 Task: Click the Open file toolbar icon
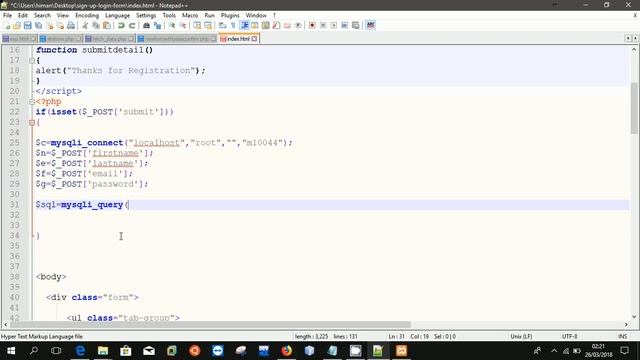pyautogui.click(x=17, y=25)
